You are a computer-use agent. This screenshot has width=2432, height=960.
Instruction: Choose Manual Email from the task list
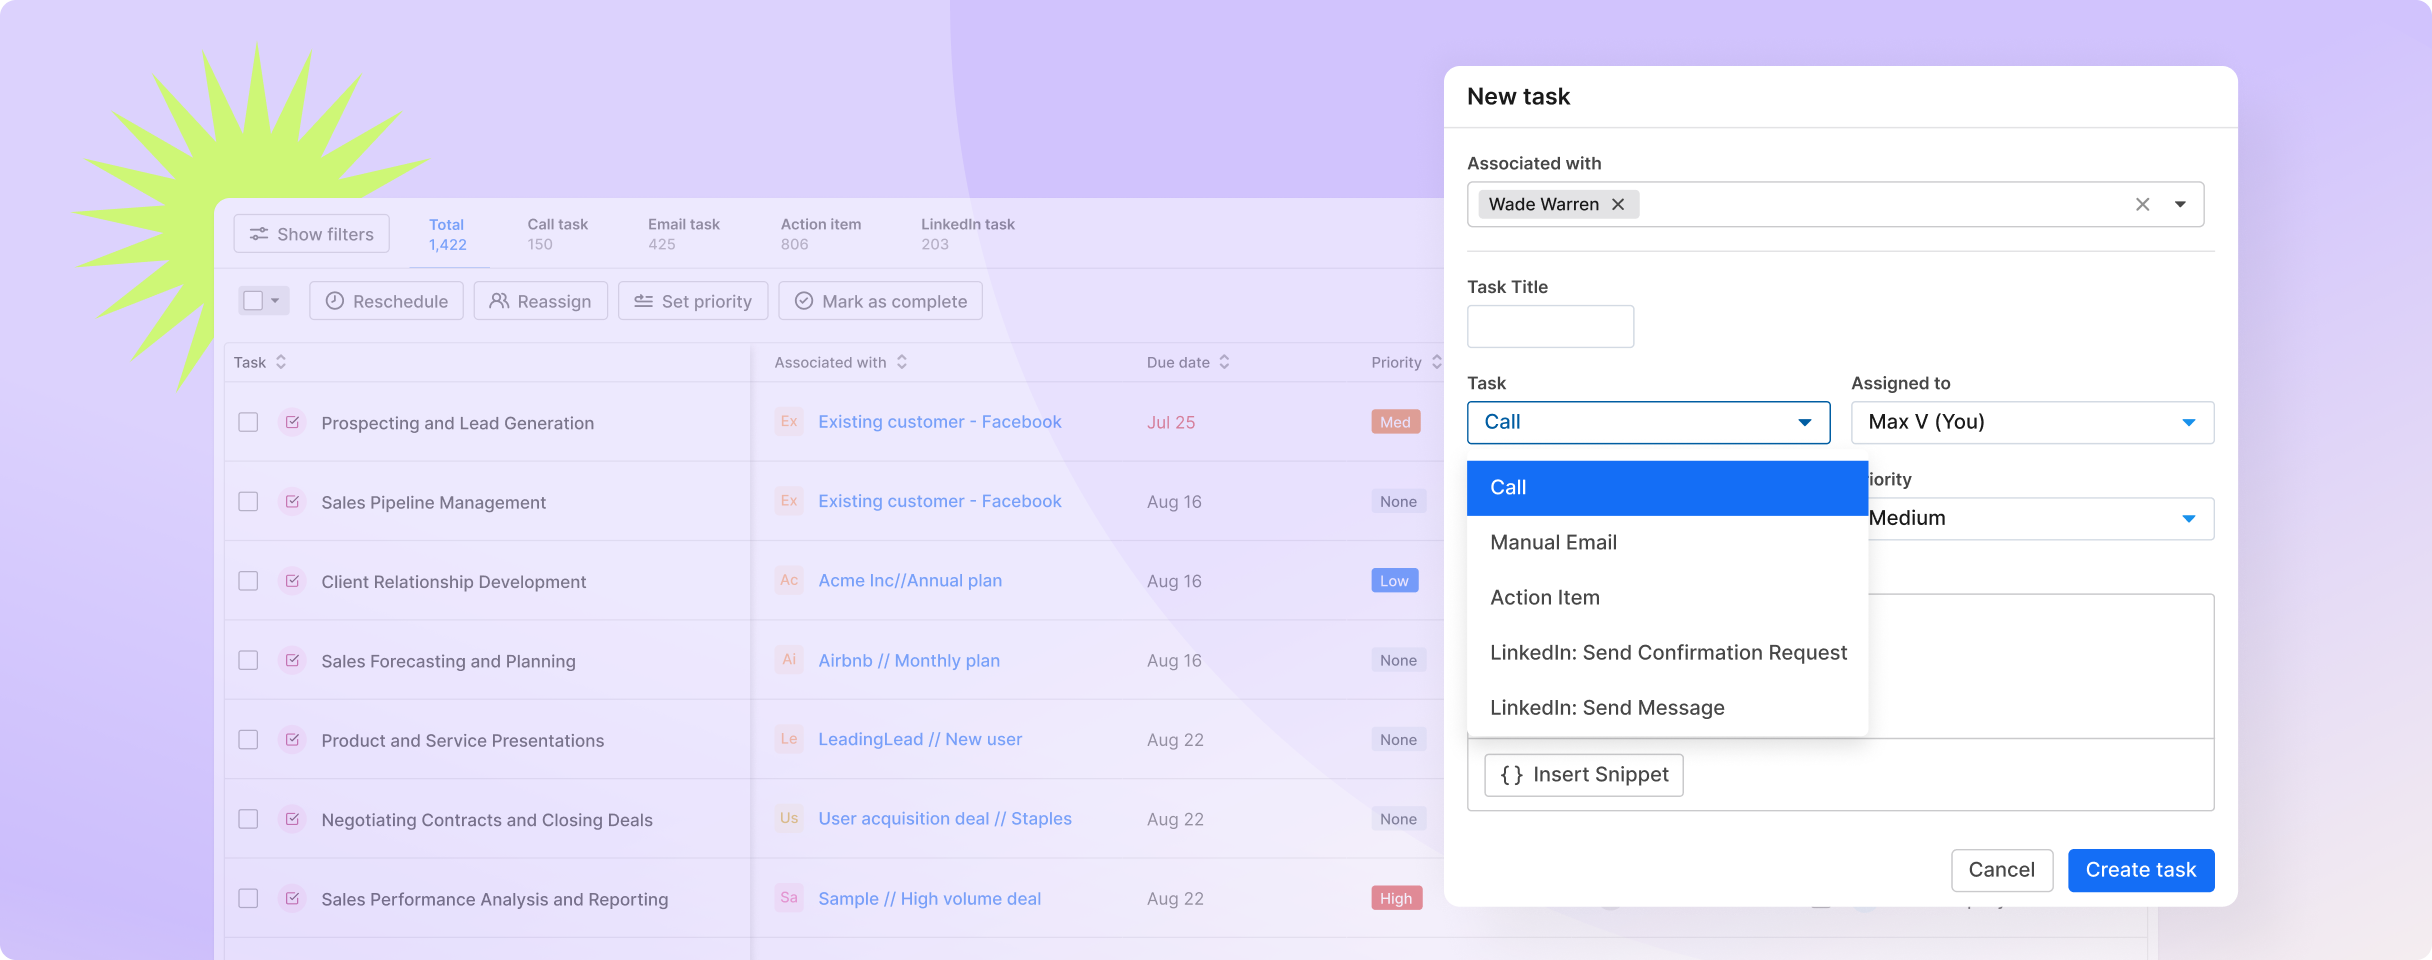click(x=1553, y=542)
